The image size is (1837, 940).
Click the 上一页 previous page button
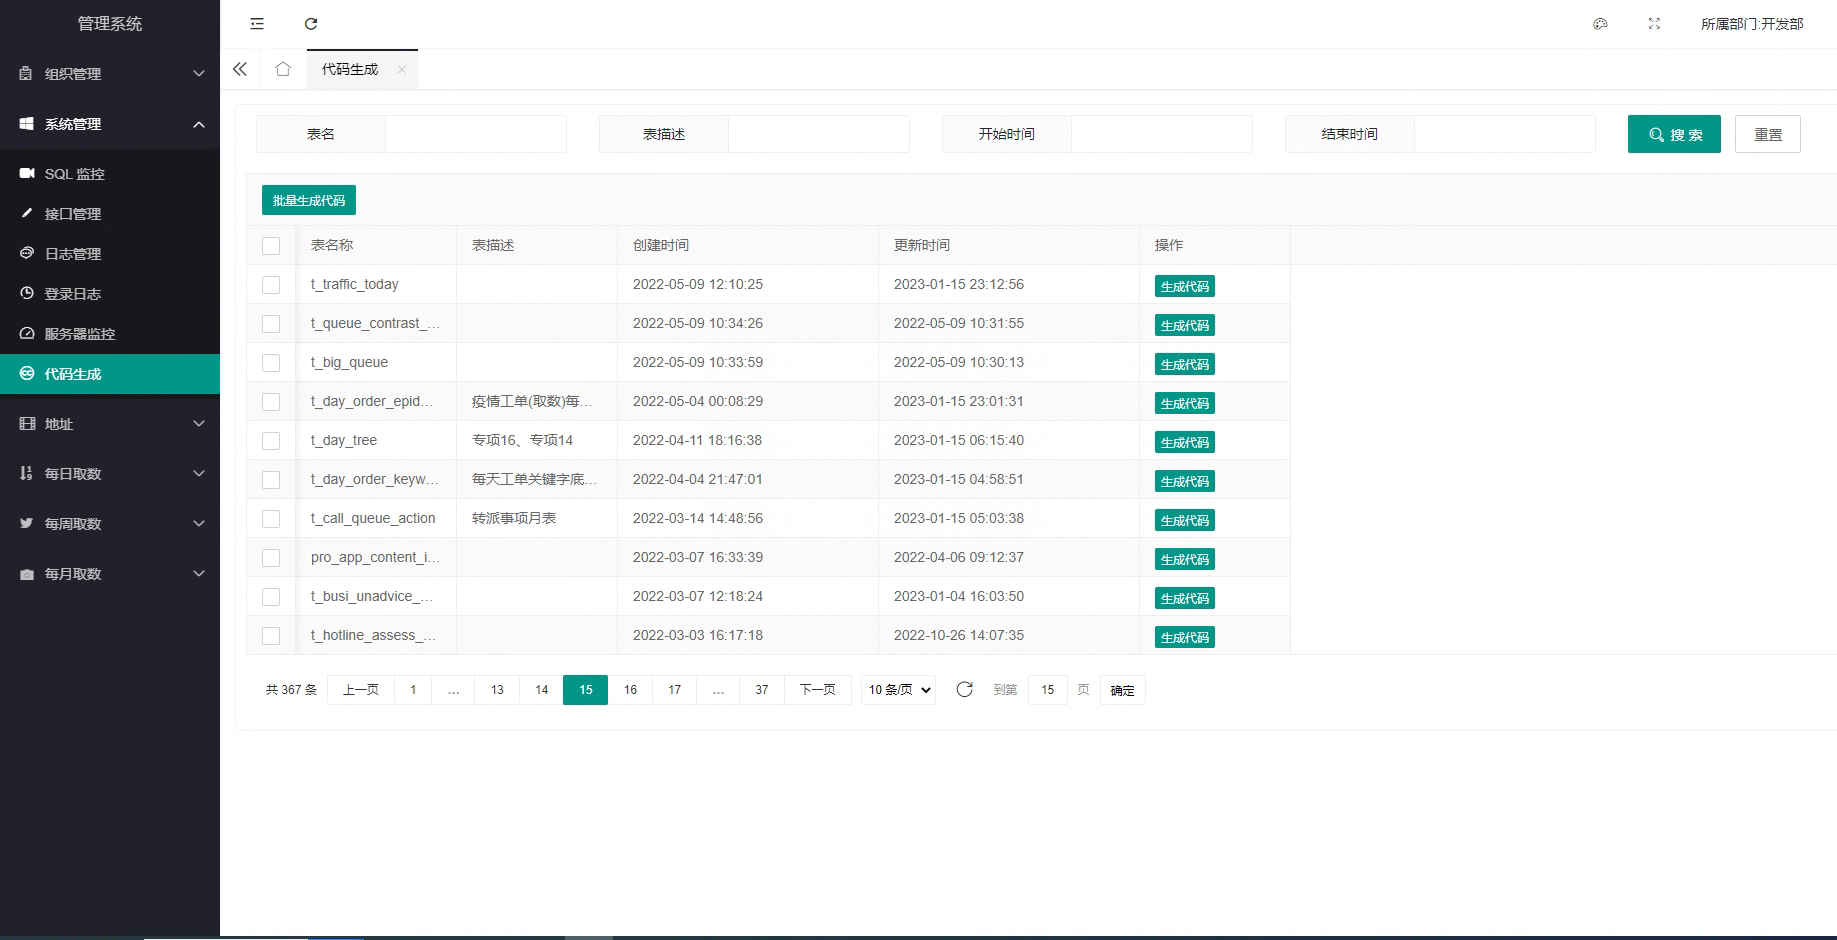coord(361,690)
